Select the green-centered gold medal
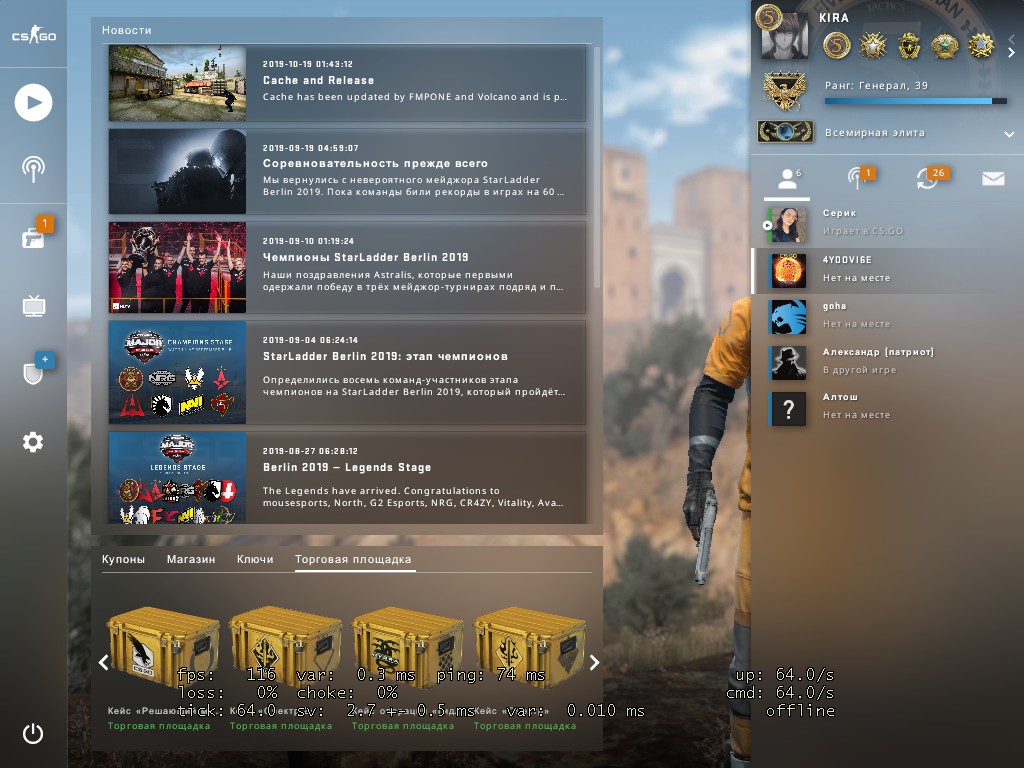1024x768 pixels. 944,46
